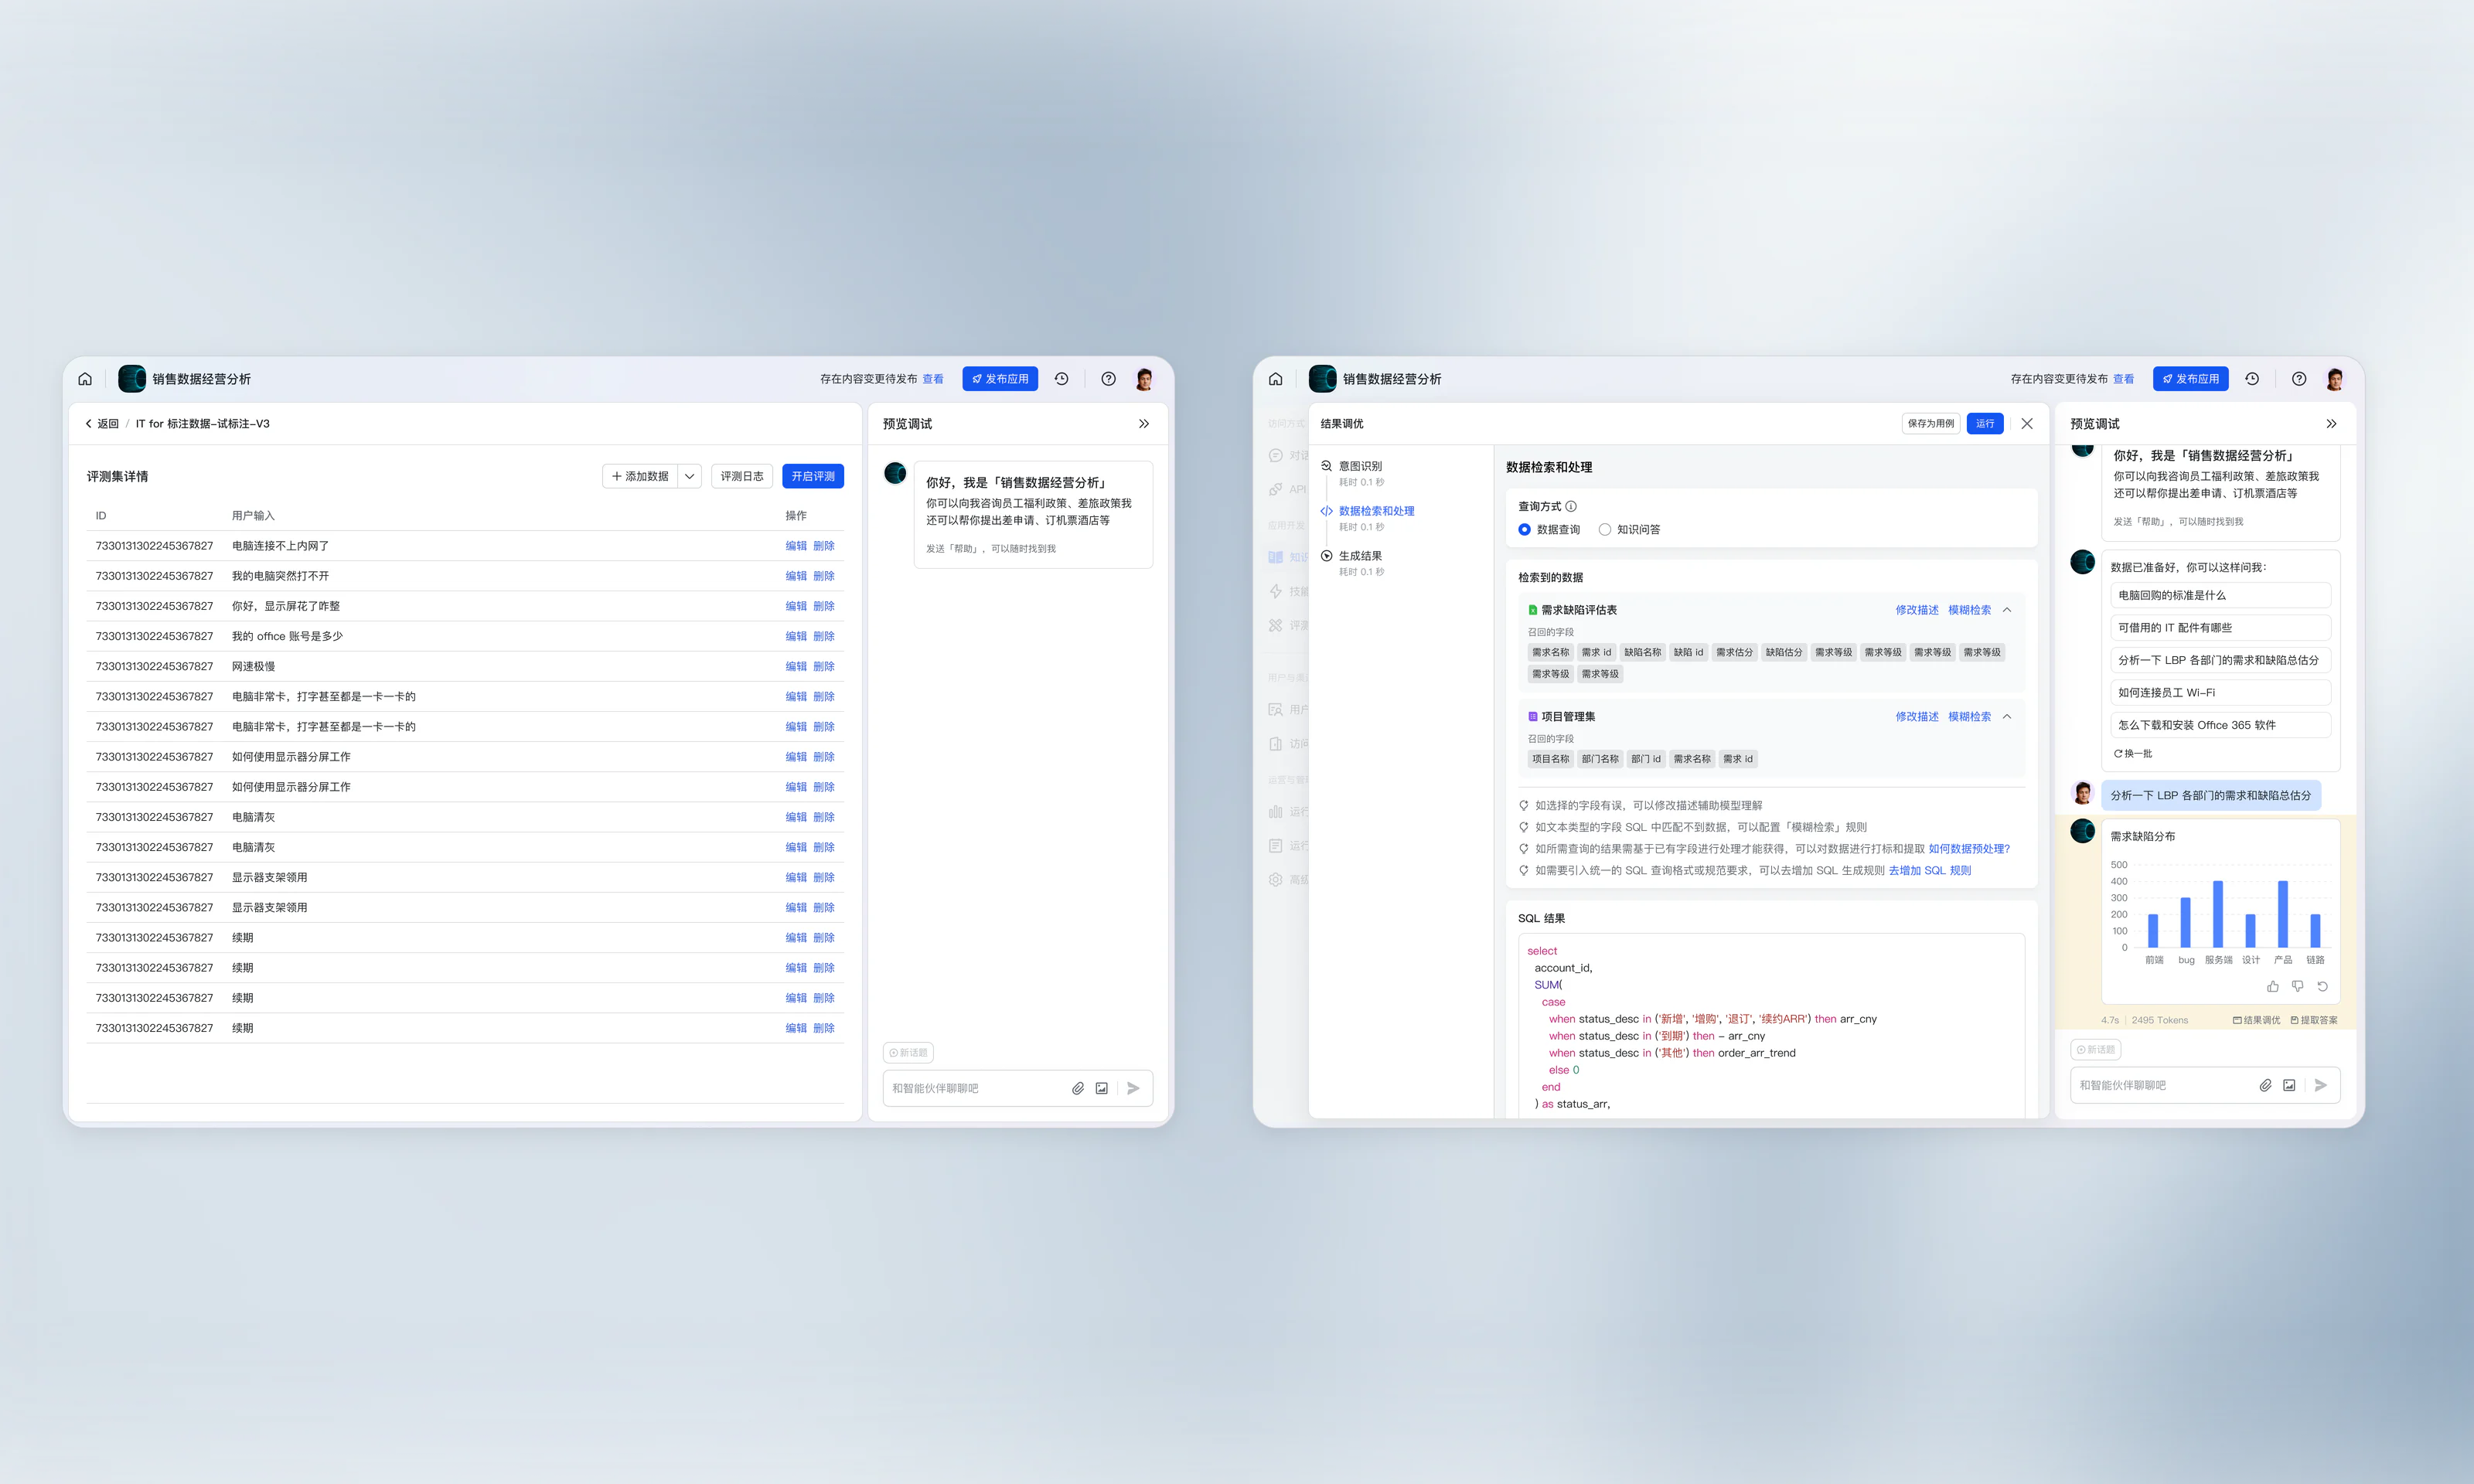The width and height of the screenshot is (2474, 1484).
Task: Attach a file in the left window chat
Action: (1078, 1088)
